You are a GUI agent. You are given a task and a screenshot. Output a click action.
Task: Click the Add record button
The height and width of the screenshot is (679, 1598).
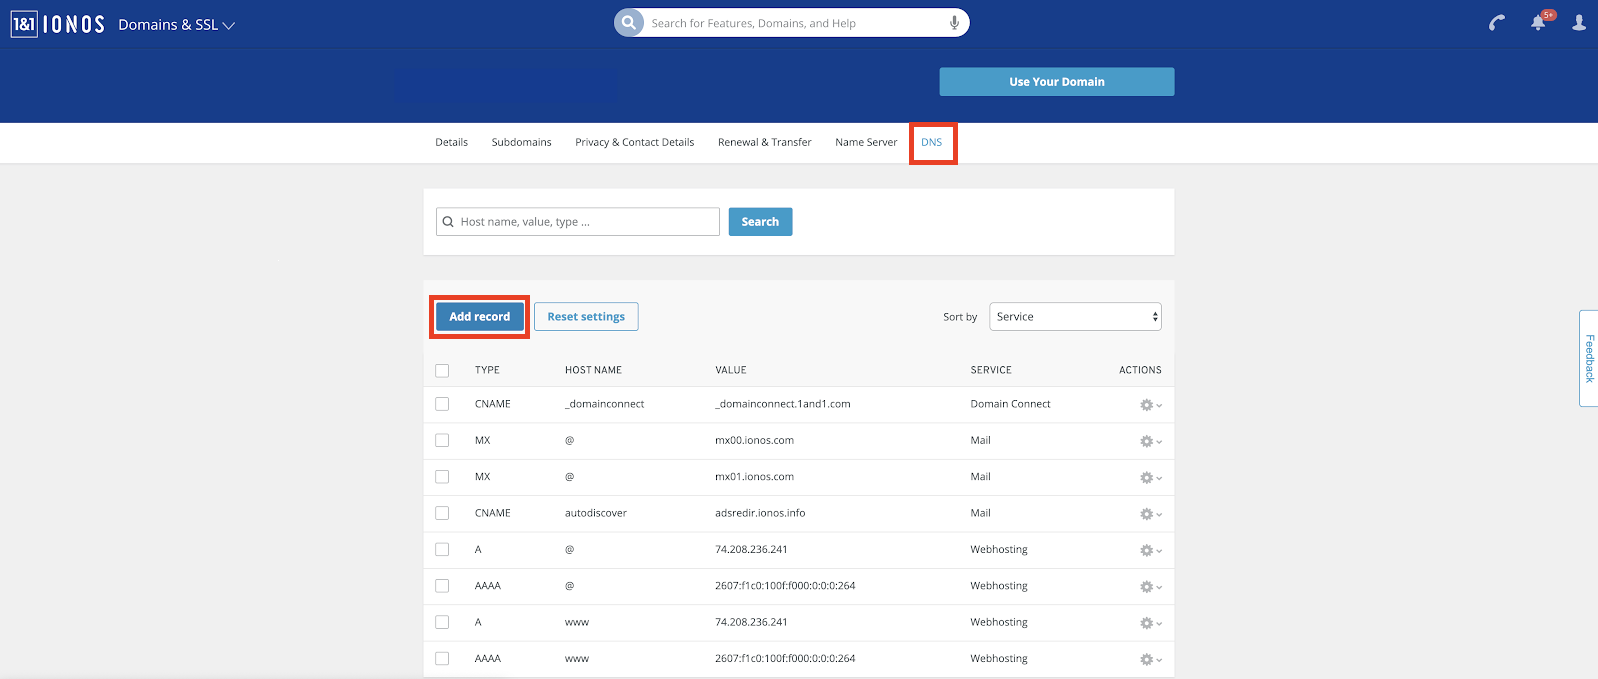(479, 316)
